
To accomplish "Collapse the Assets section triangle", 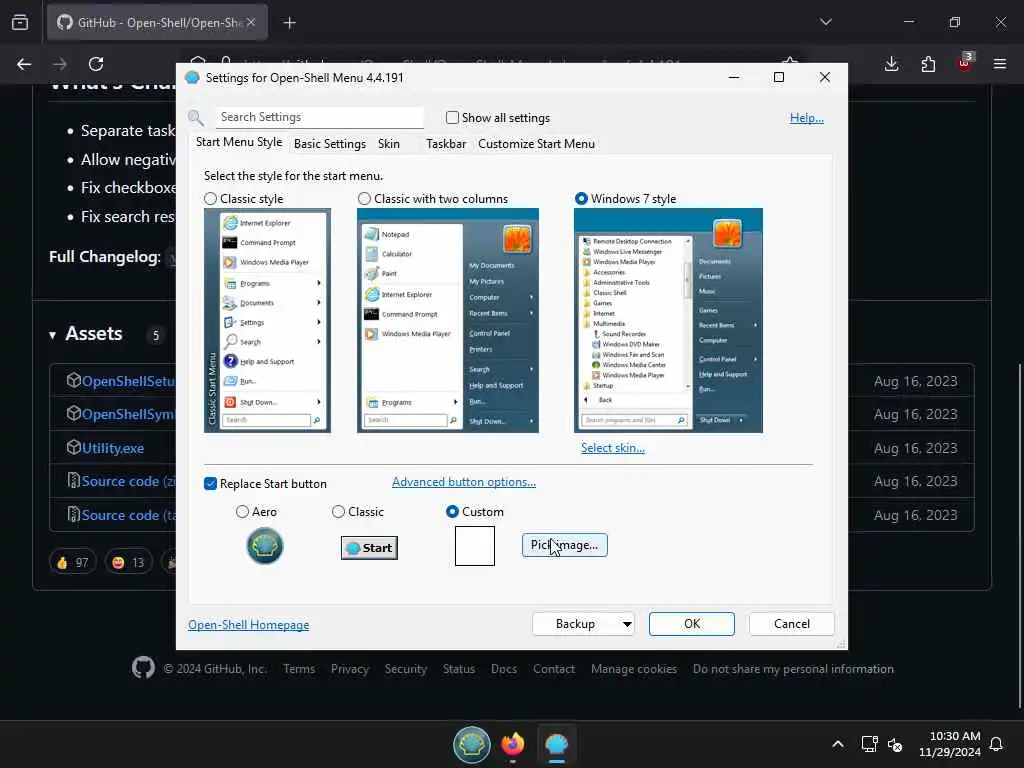I will 52,335.
